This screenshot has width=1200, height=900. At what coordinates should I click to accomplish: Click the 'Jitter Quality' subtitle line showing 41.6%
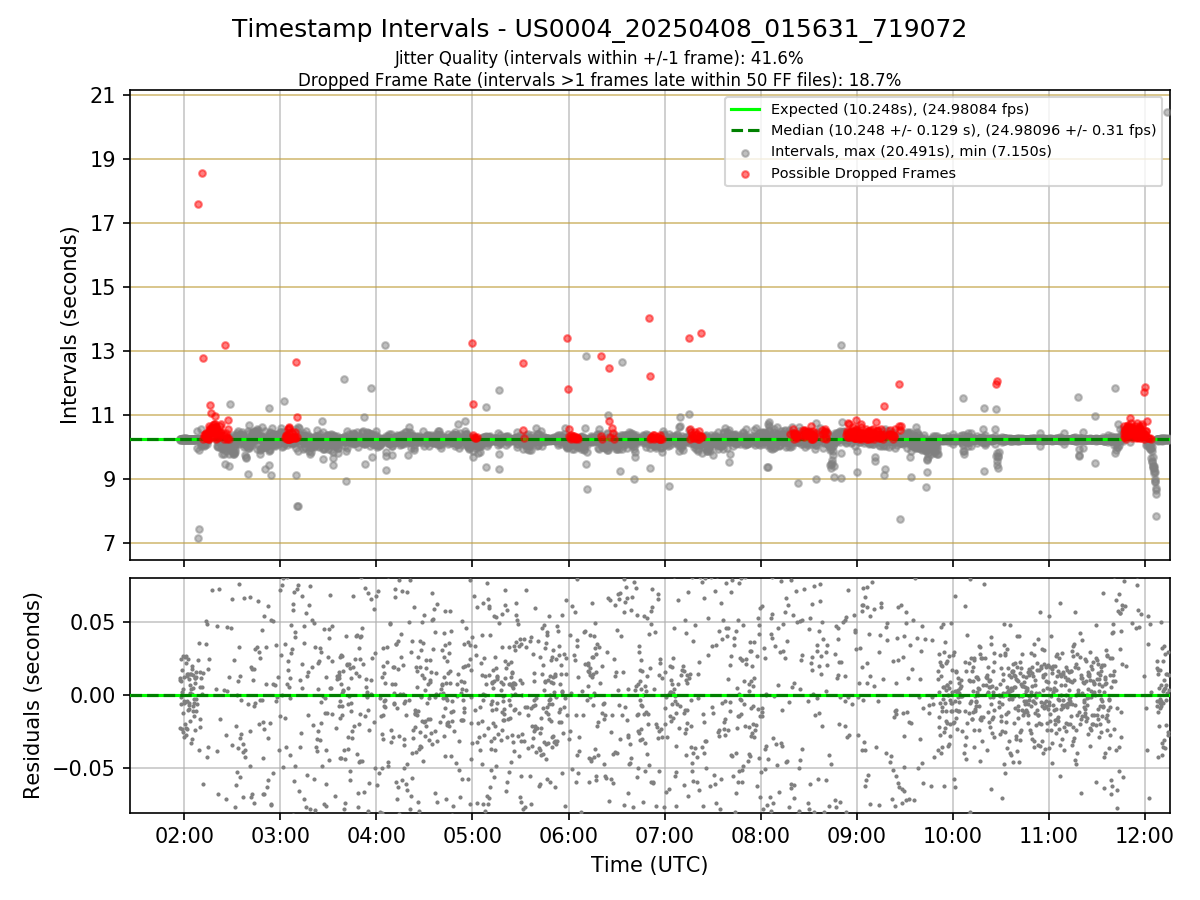tap(599, 59)
